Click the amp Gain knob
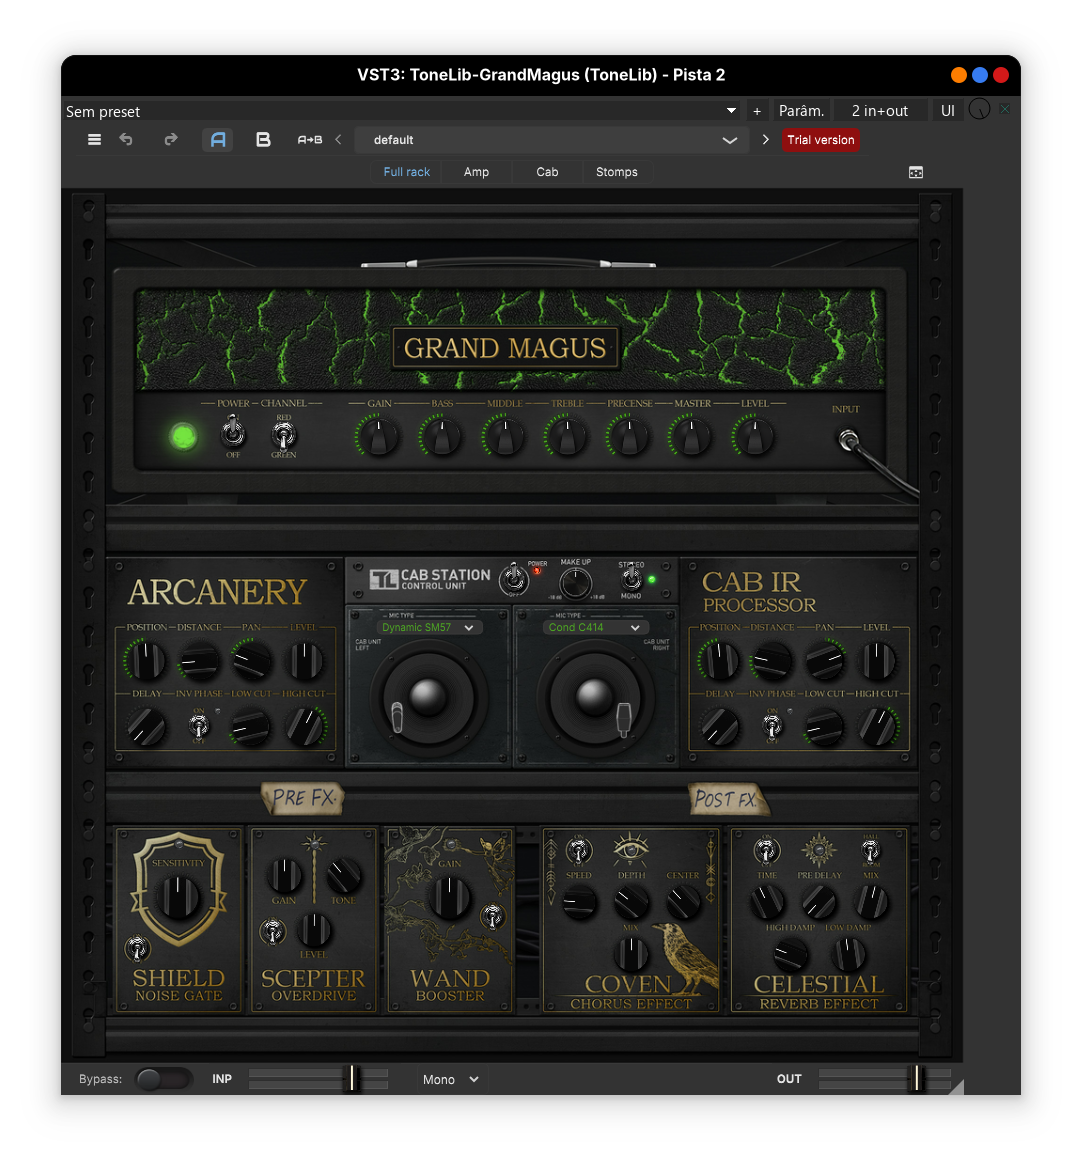 379,437
